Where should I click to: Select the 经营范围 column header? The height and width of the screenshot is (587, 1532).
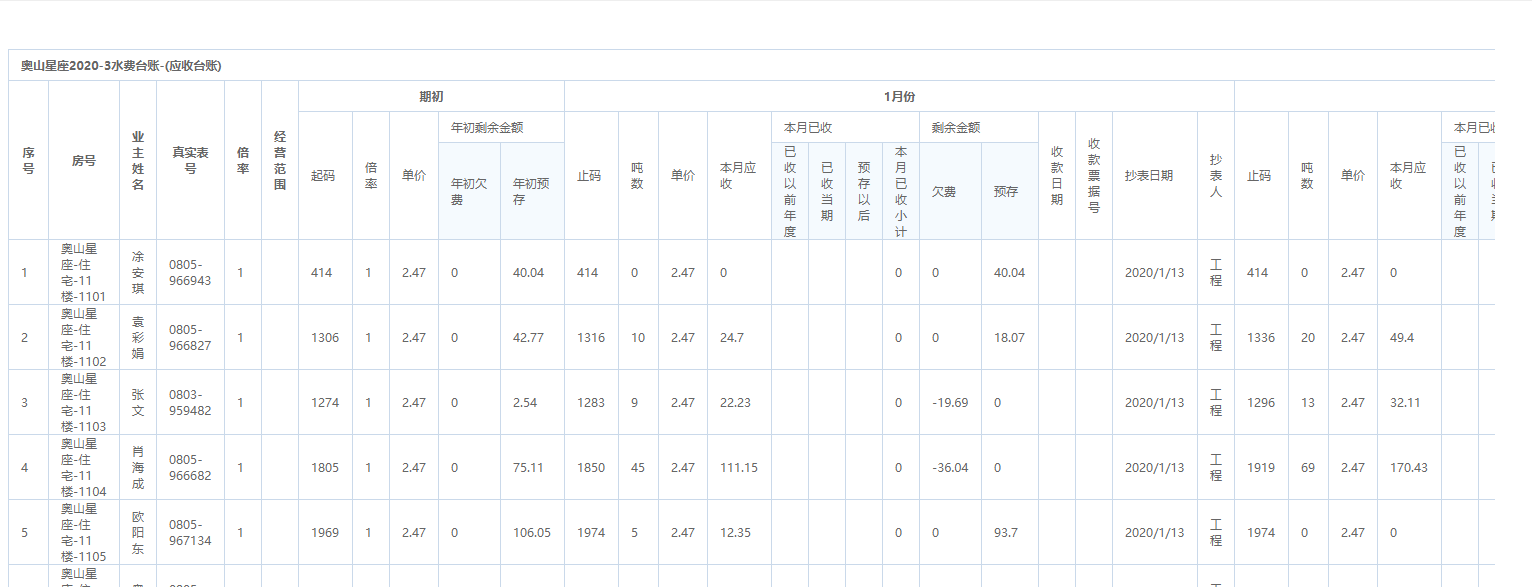tap(280, 160)
